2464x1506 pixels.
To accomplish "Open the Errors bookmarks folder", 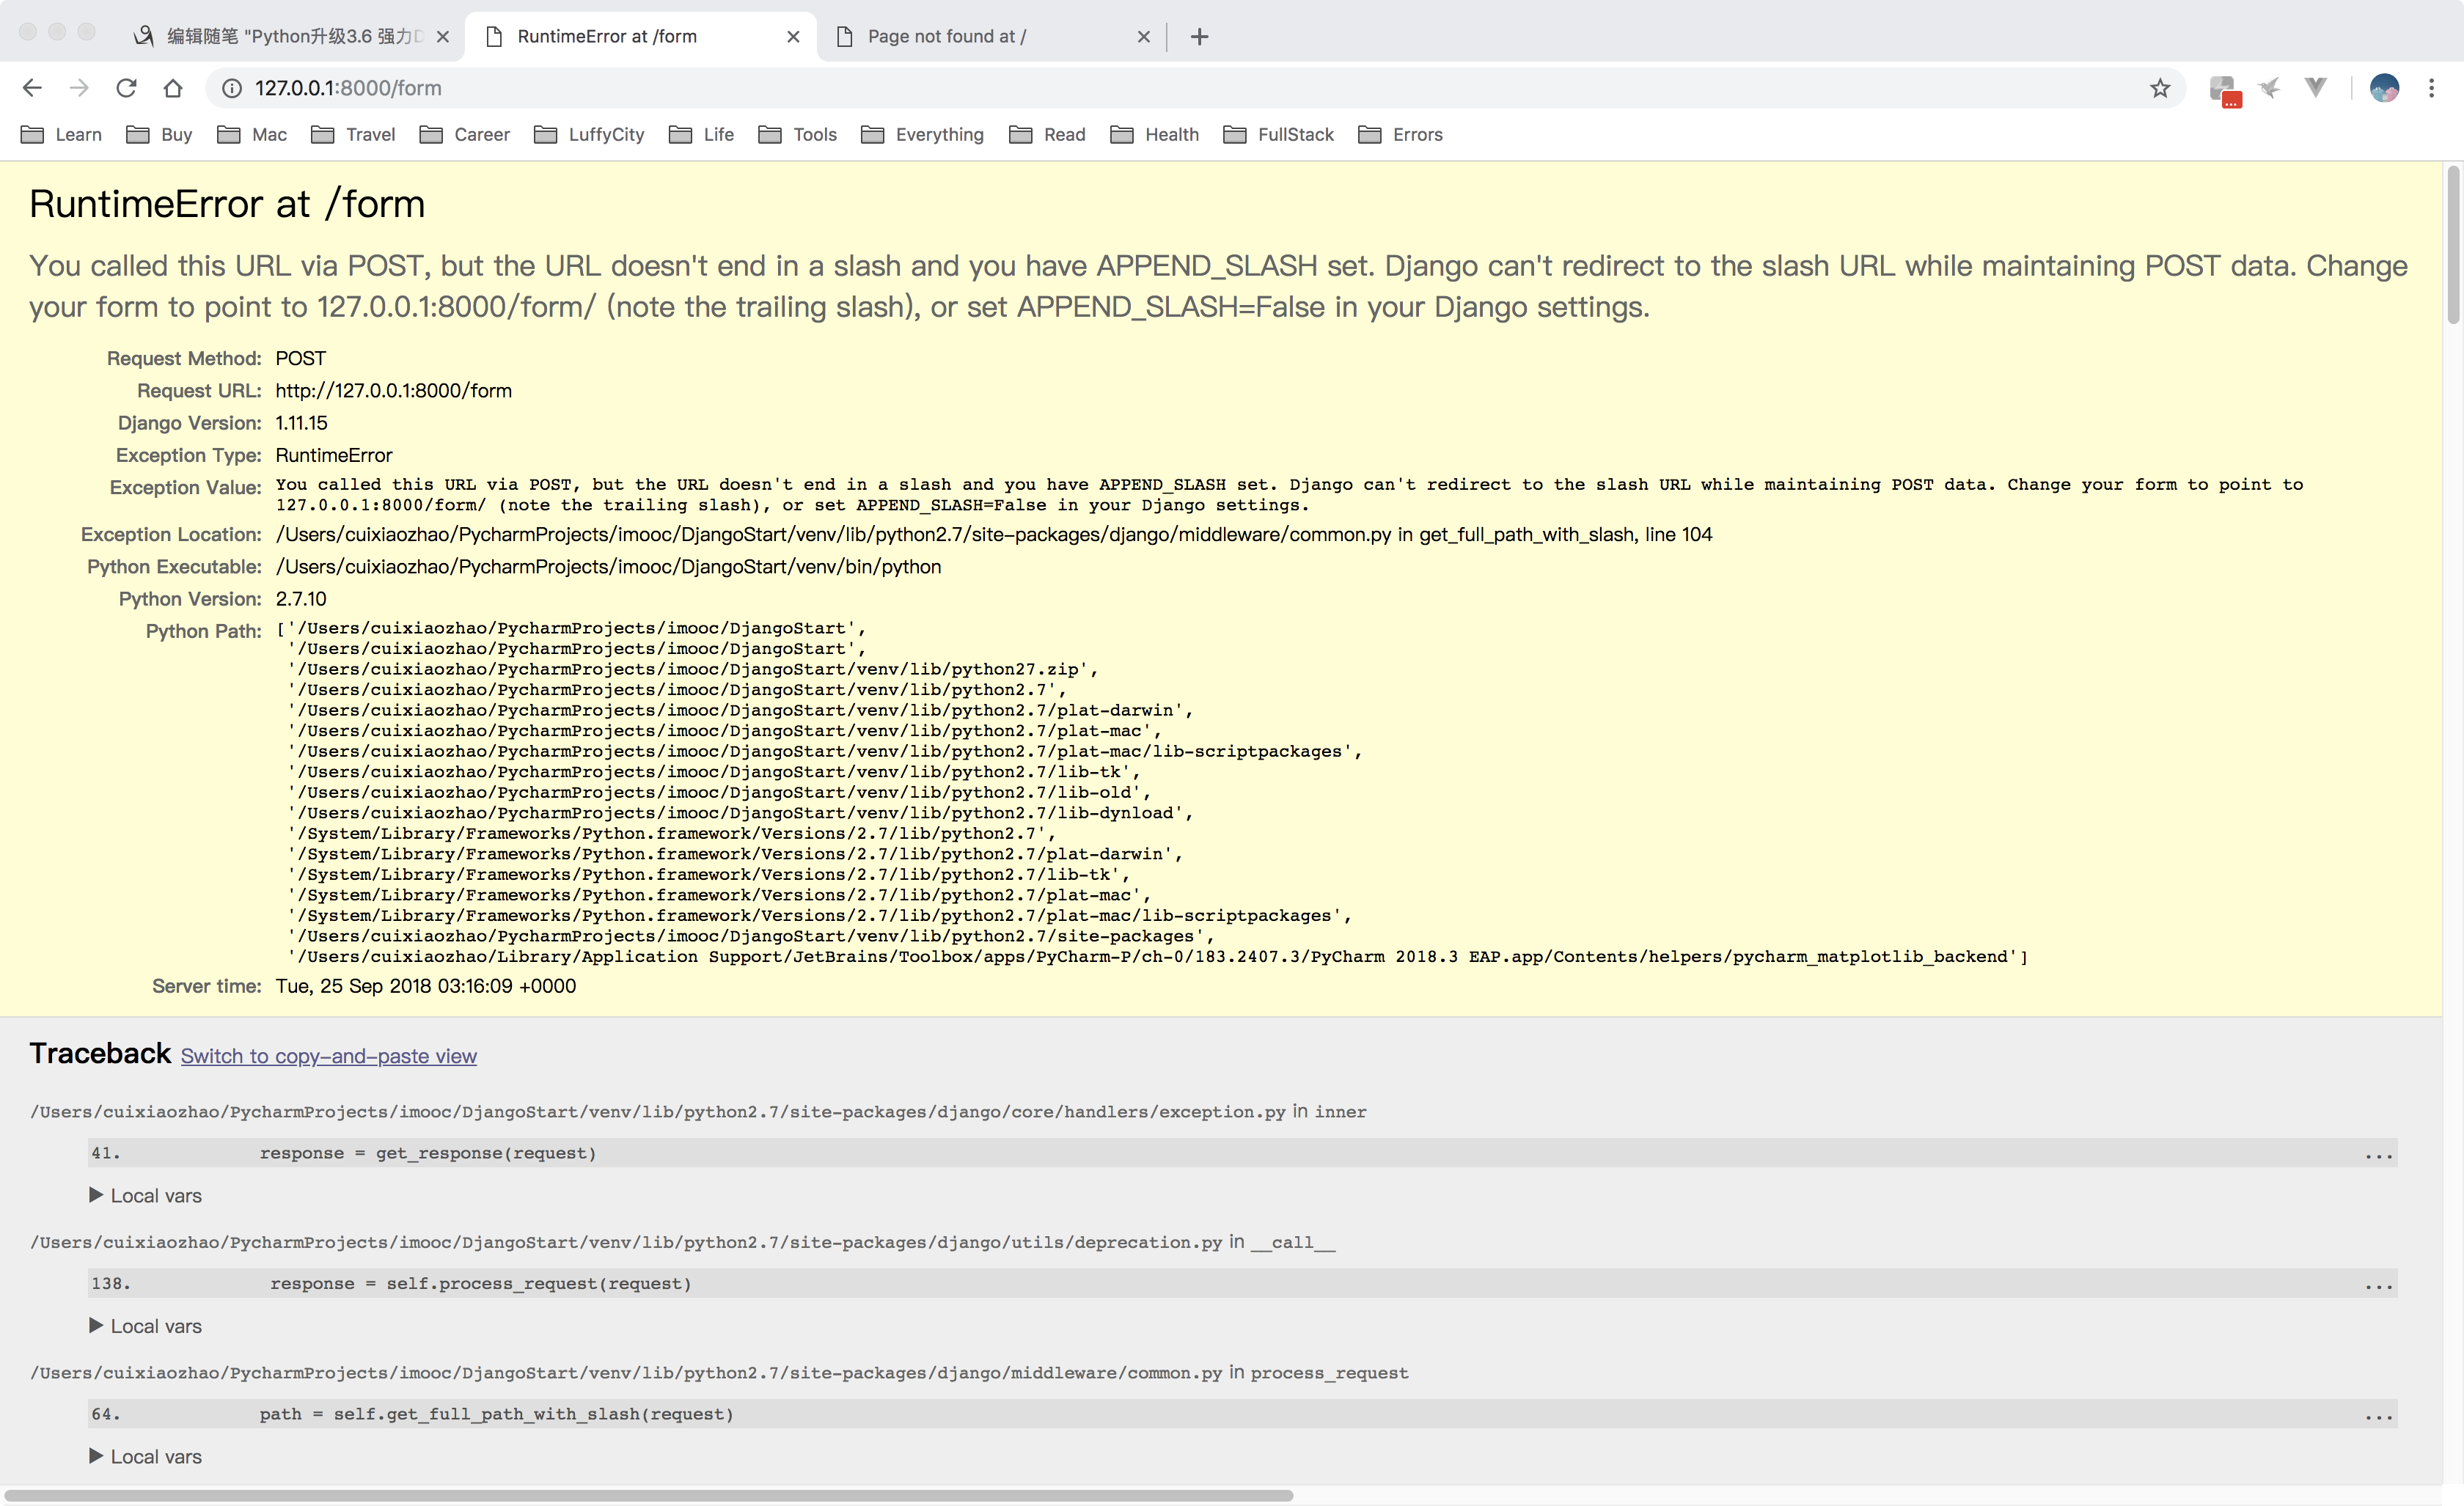I will (x=1400, y=134).
